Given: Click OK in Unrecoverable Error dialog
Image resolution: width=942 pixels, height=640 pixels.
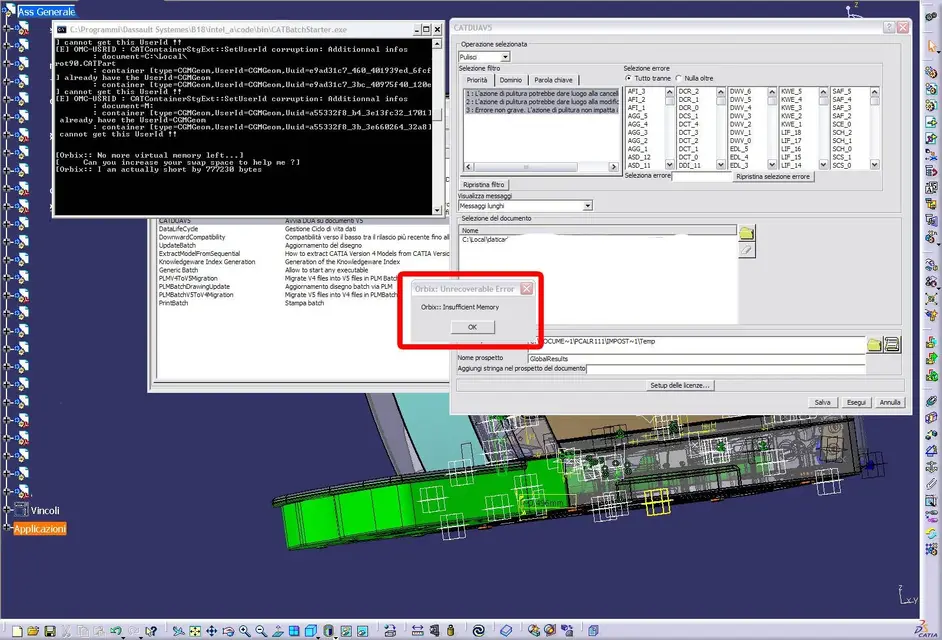Looking at the screenshot, I should [472, 327].
